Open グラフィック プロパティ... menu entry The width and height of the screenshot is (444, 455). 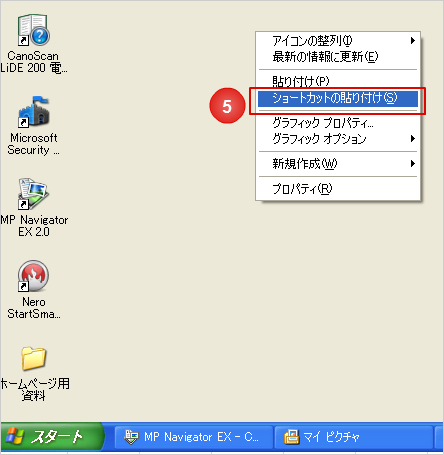point(338,123)
